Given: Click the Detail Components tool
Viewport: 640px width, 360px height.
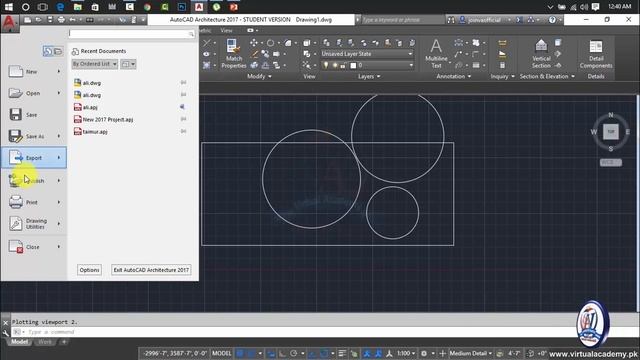Looking at the screenshot, I should pyautogui.click(x=596, y=54).
